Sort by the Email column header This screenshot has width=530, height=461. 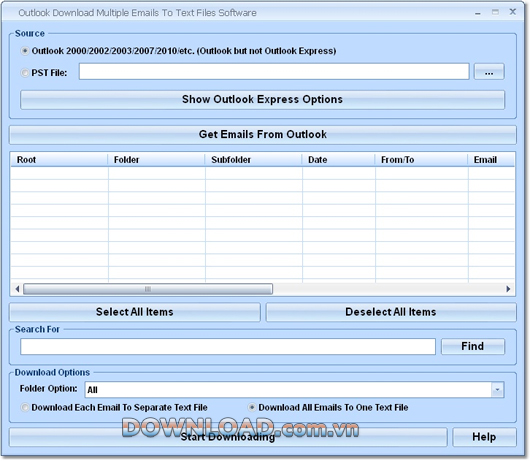click(x=491, y=160)
